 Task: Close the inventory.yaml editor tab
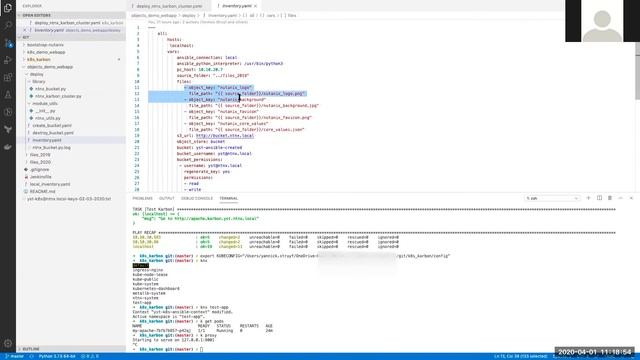click(256, 6)
